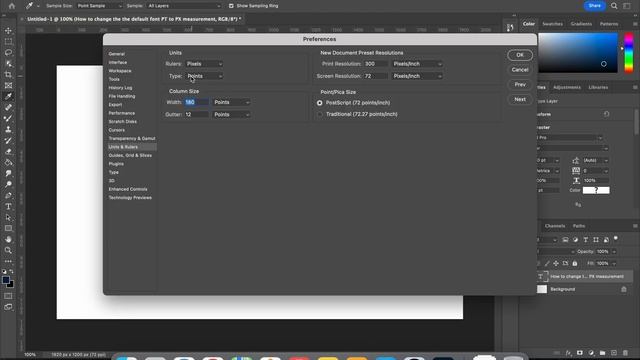The width and height of the screenshot is (640, 360).
Task: Add a layer mask icon
Action: click(x=580, y=353)
